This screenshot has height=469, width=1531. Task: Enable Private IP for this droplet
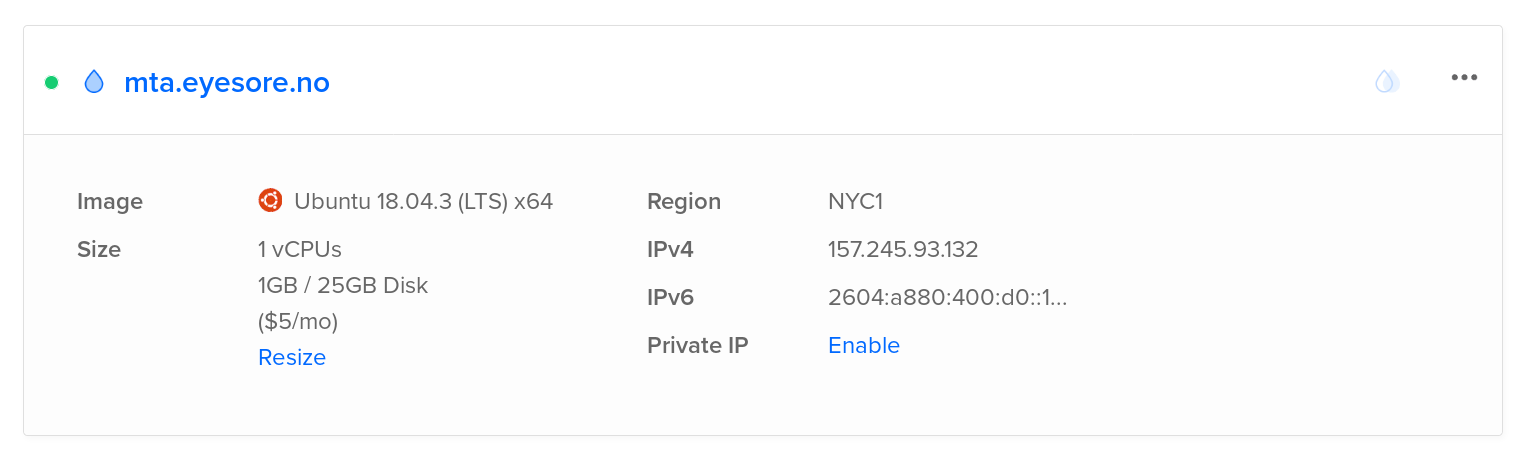(x=864, y=346)
